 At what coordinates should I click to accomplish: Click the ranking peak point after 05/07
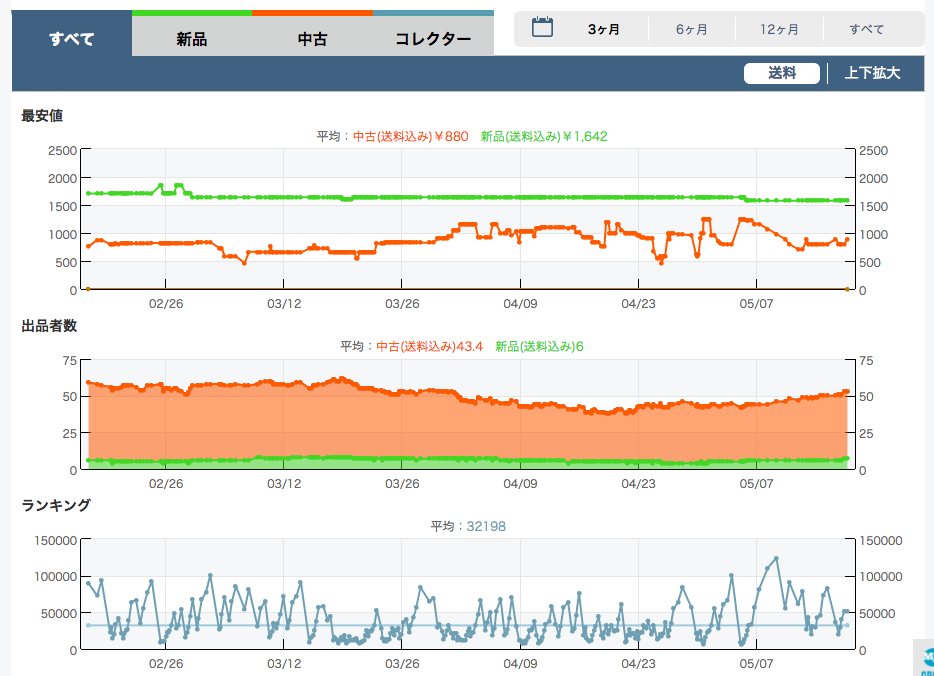(x=776, y=558)
